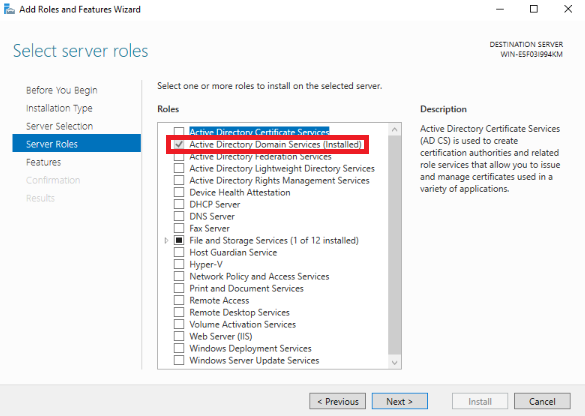Select the DNS Server label text
Image resolution: width=585 pixels, height=416 pixels.
212,216
